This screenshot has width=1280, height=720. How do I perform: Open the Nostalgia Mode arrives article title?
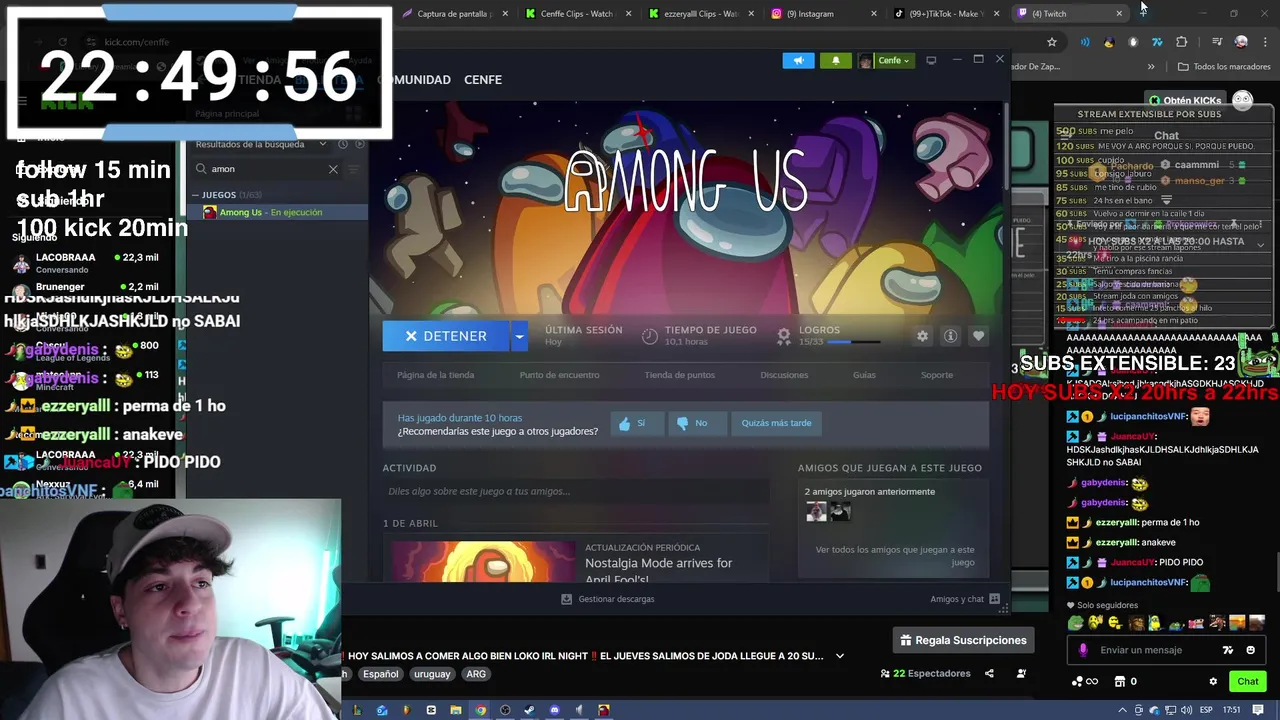coord(658,570)
